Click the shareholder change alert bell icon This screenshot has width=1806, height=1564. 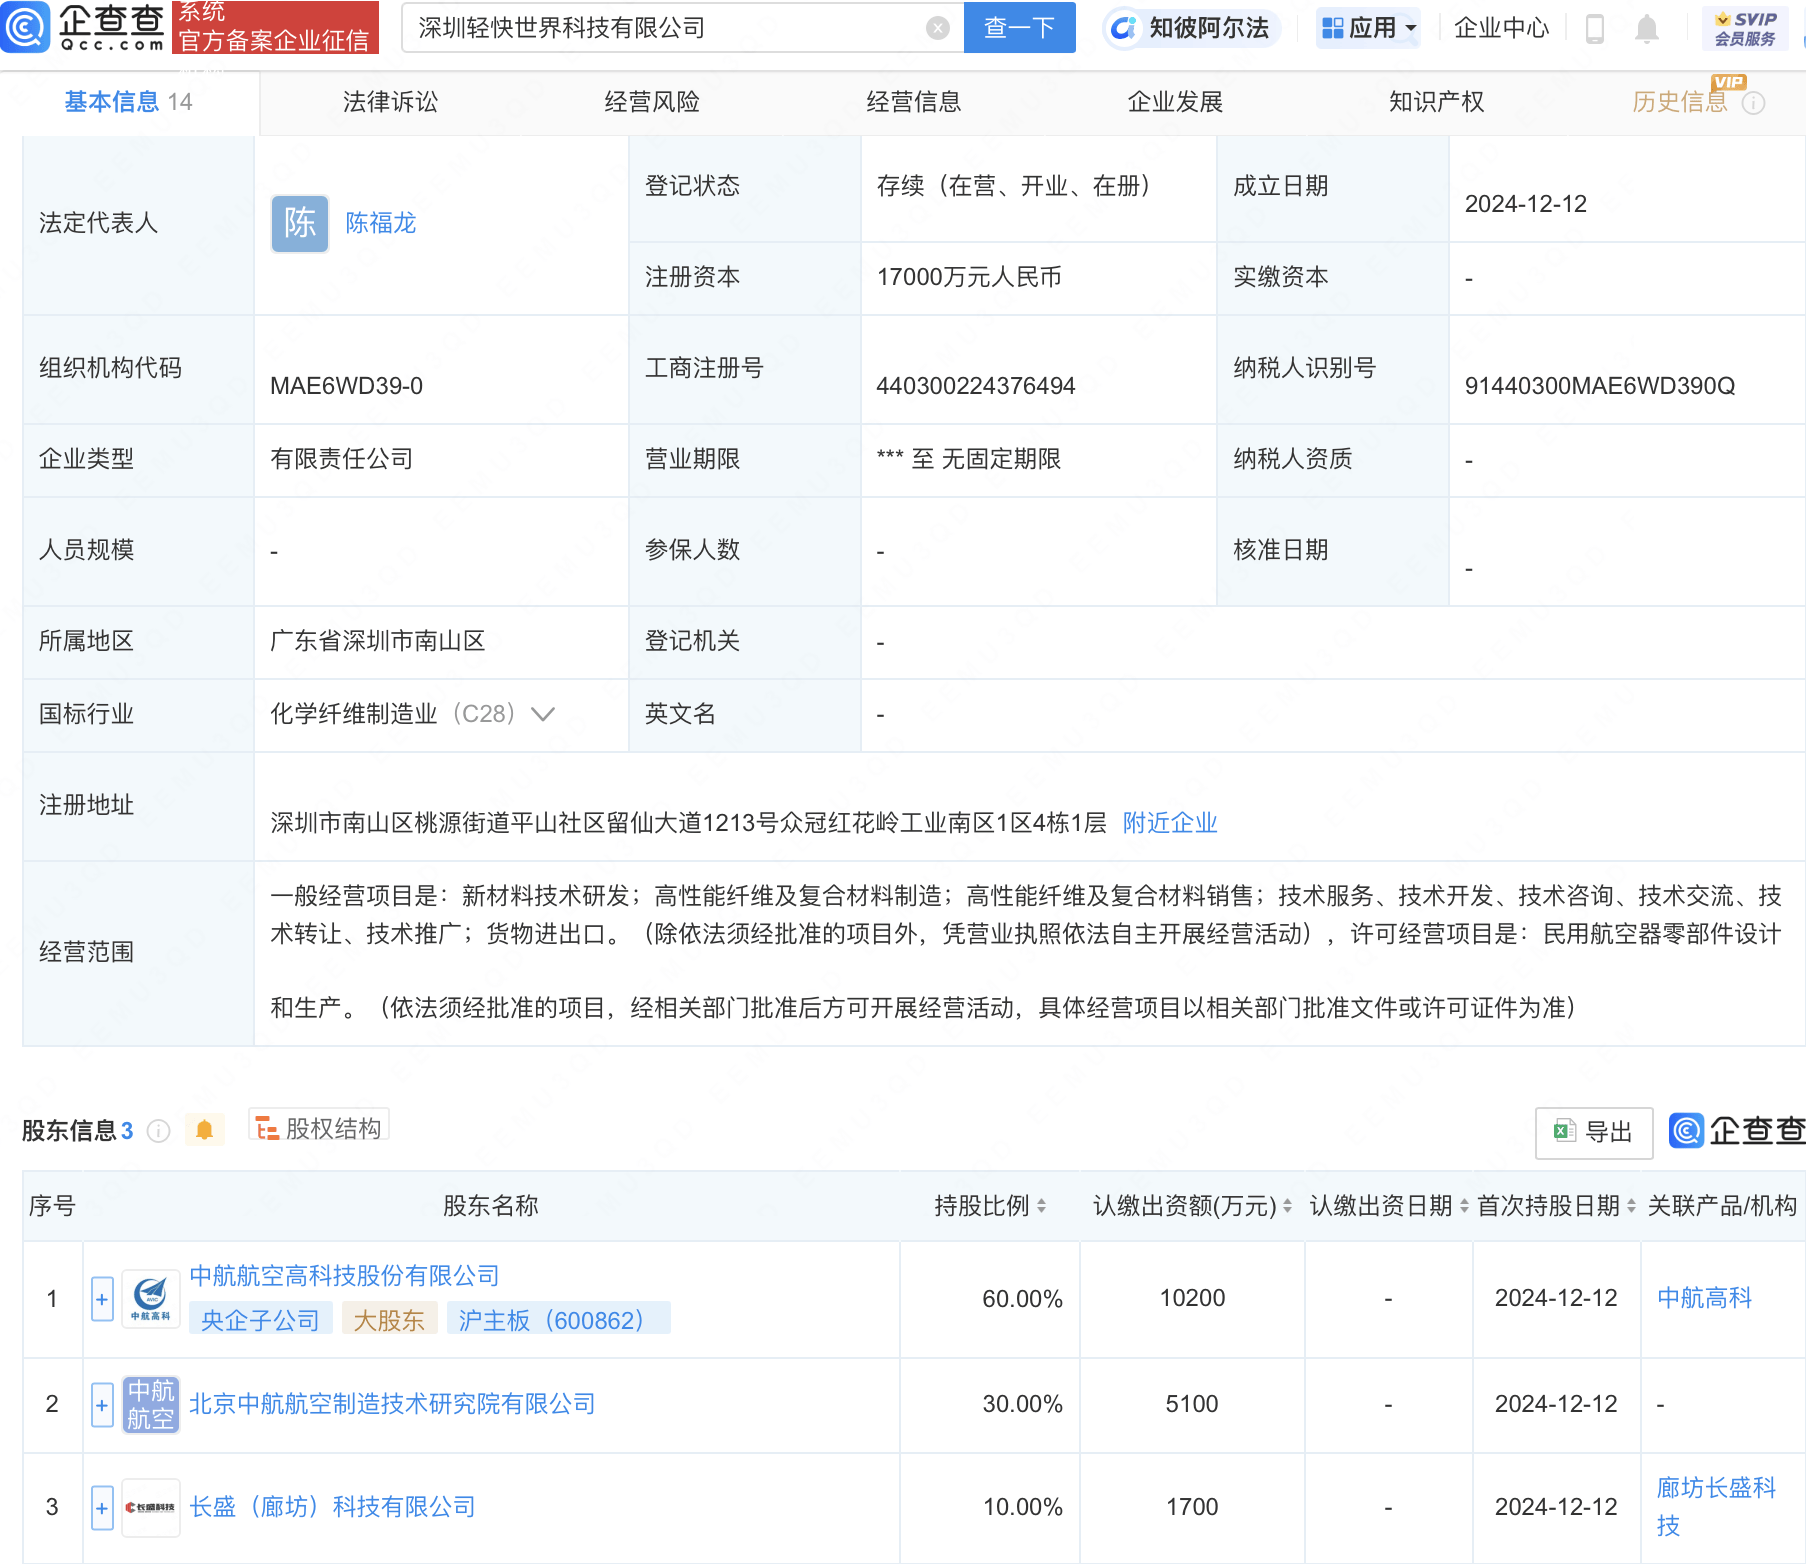(x=204, y=1130)
